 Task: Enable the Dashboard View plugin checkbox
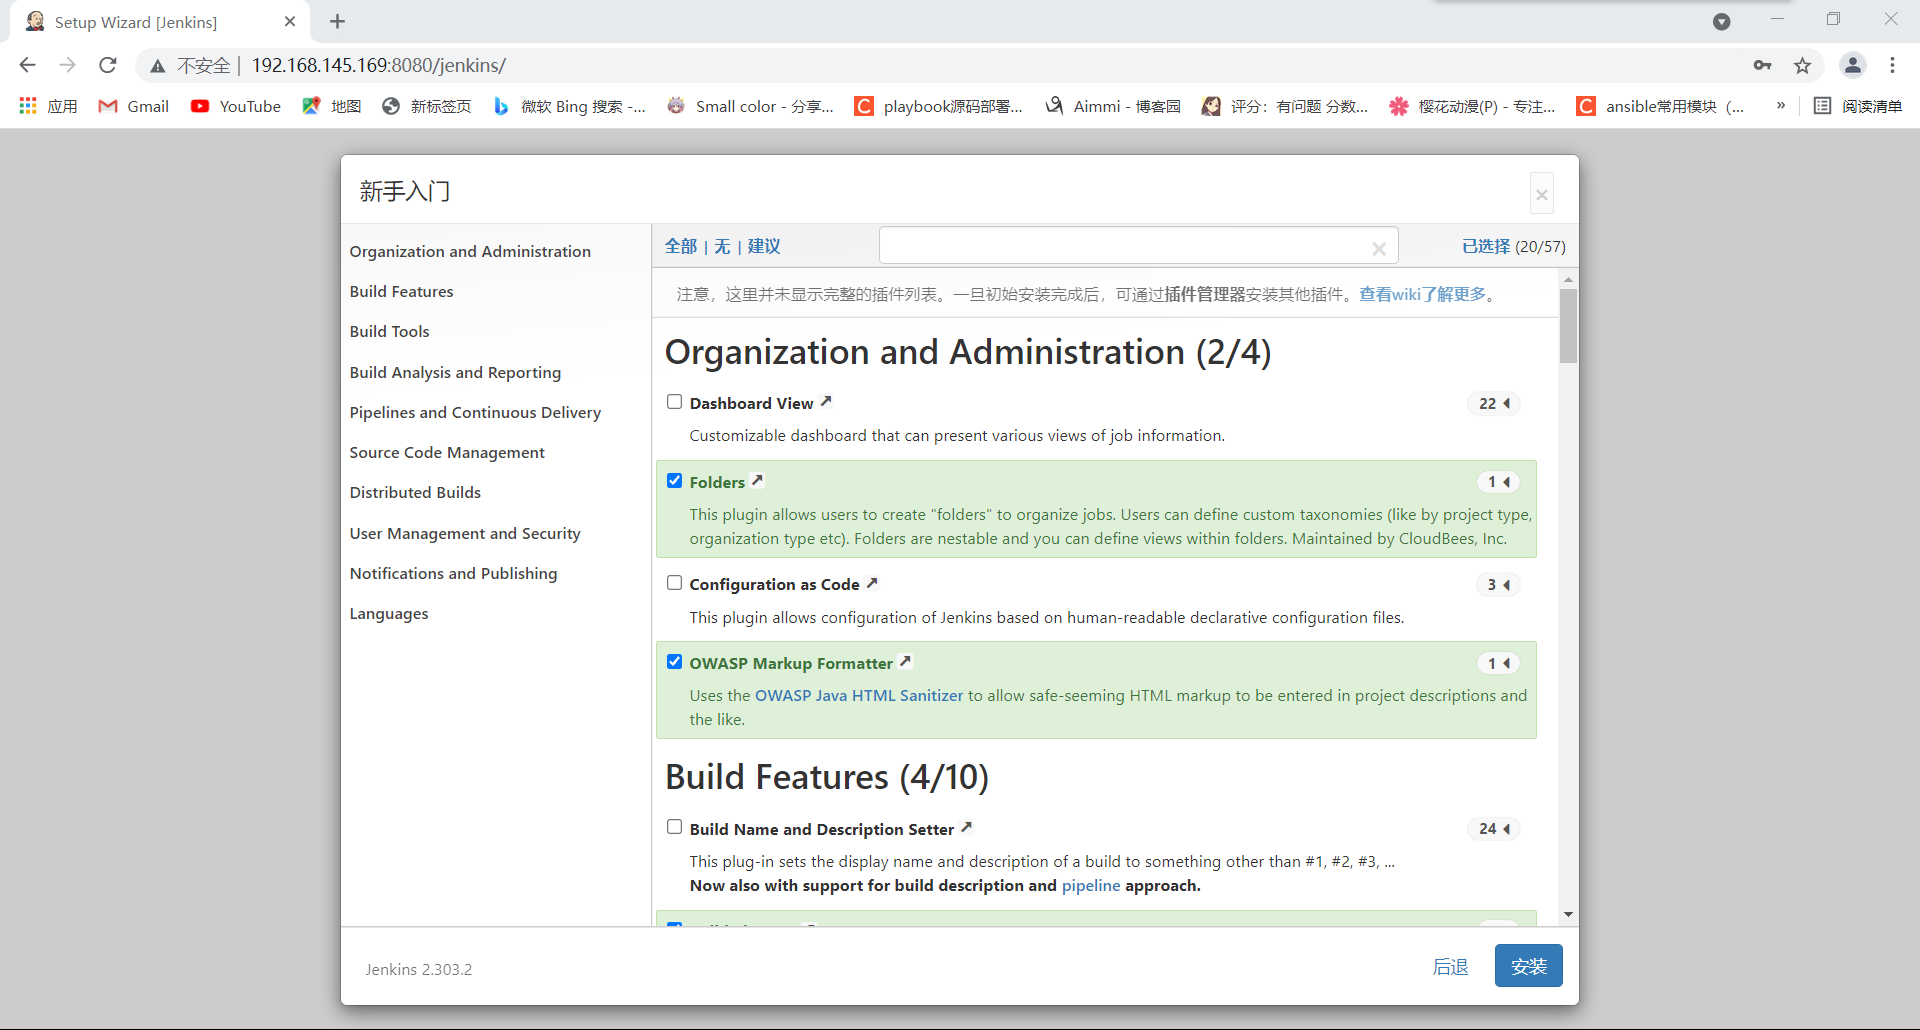(x=675, y=402)
